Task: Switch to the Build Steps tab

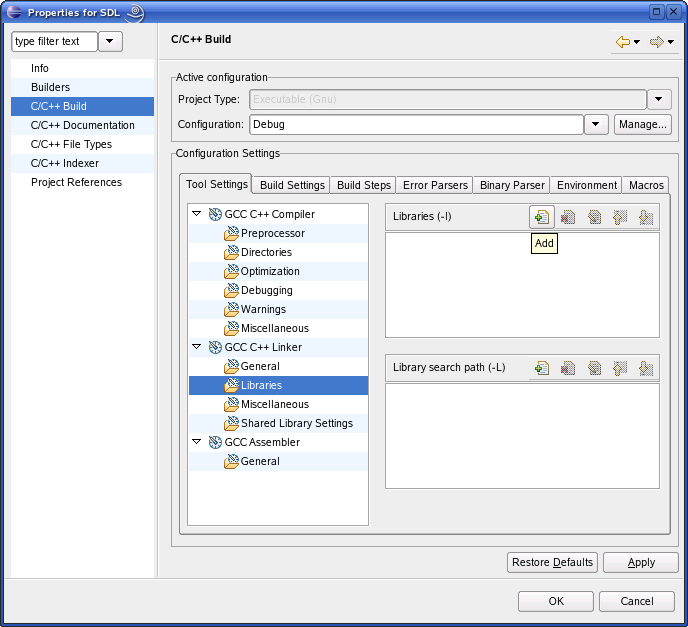Action: click(364, 185)
